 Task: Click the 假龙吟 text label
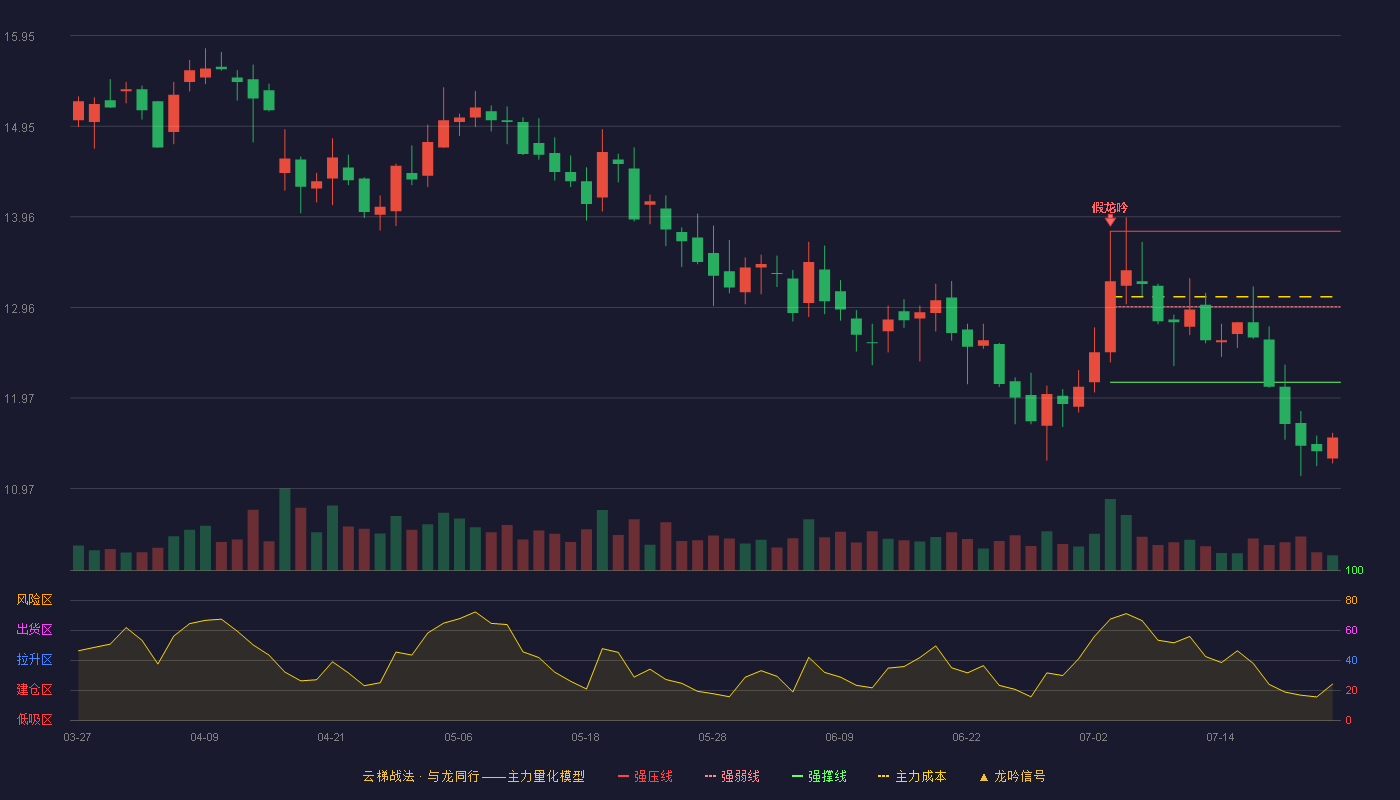pos(1110,207)
